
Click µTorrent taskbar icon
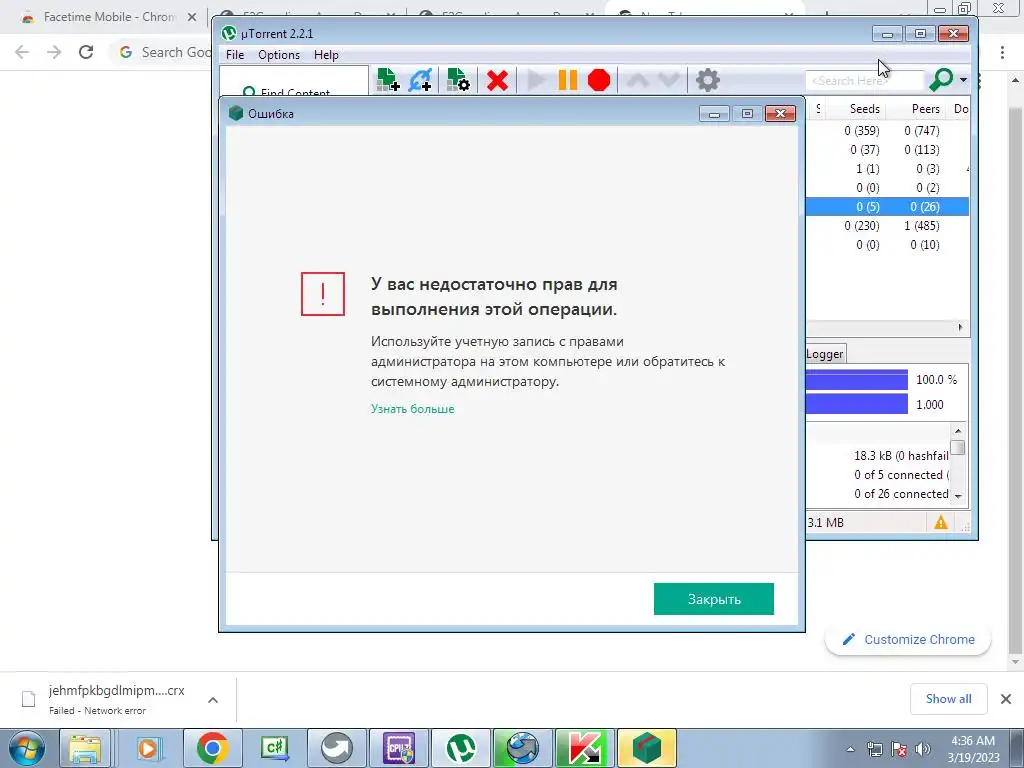[461, 748]
